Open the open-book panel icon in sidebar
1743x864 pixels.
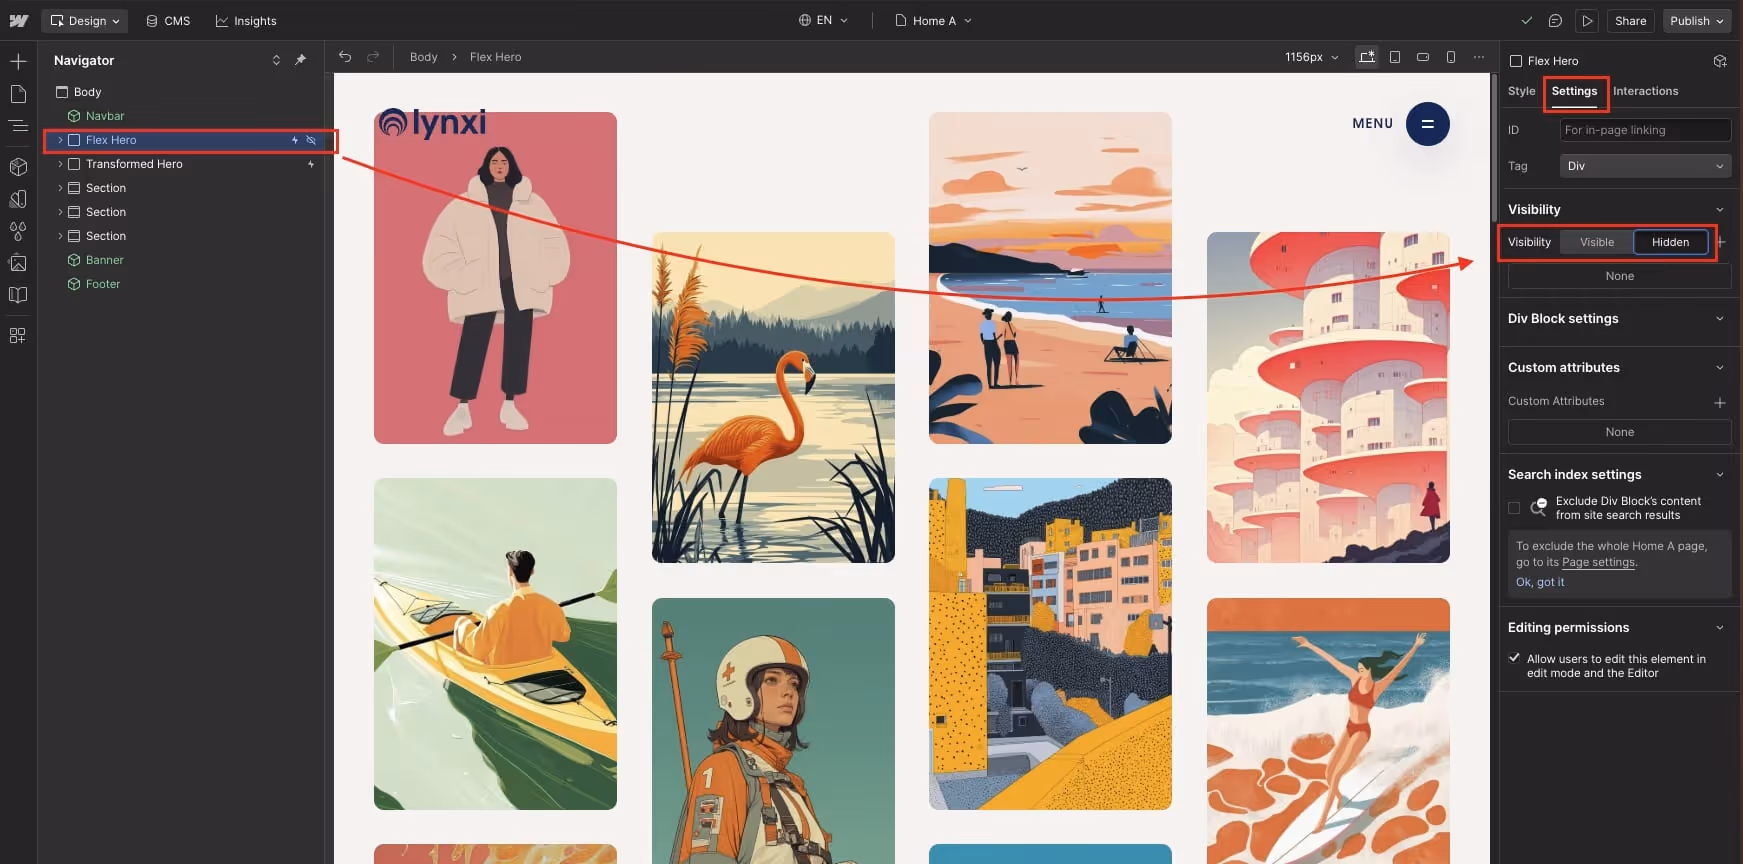[x=18, y=295]
